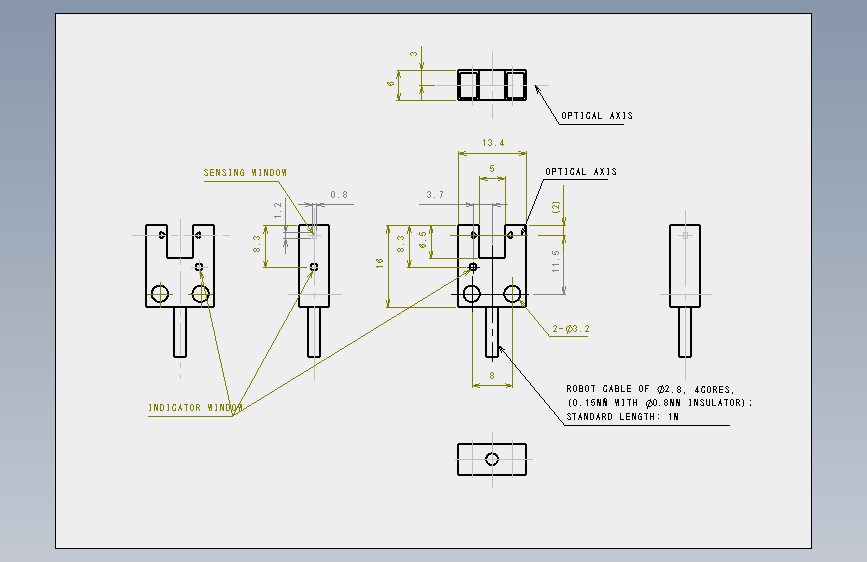867x562 pixels.
Task: Select the 3.7 dimension value
Action: [435, 195]
